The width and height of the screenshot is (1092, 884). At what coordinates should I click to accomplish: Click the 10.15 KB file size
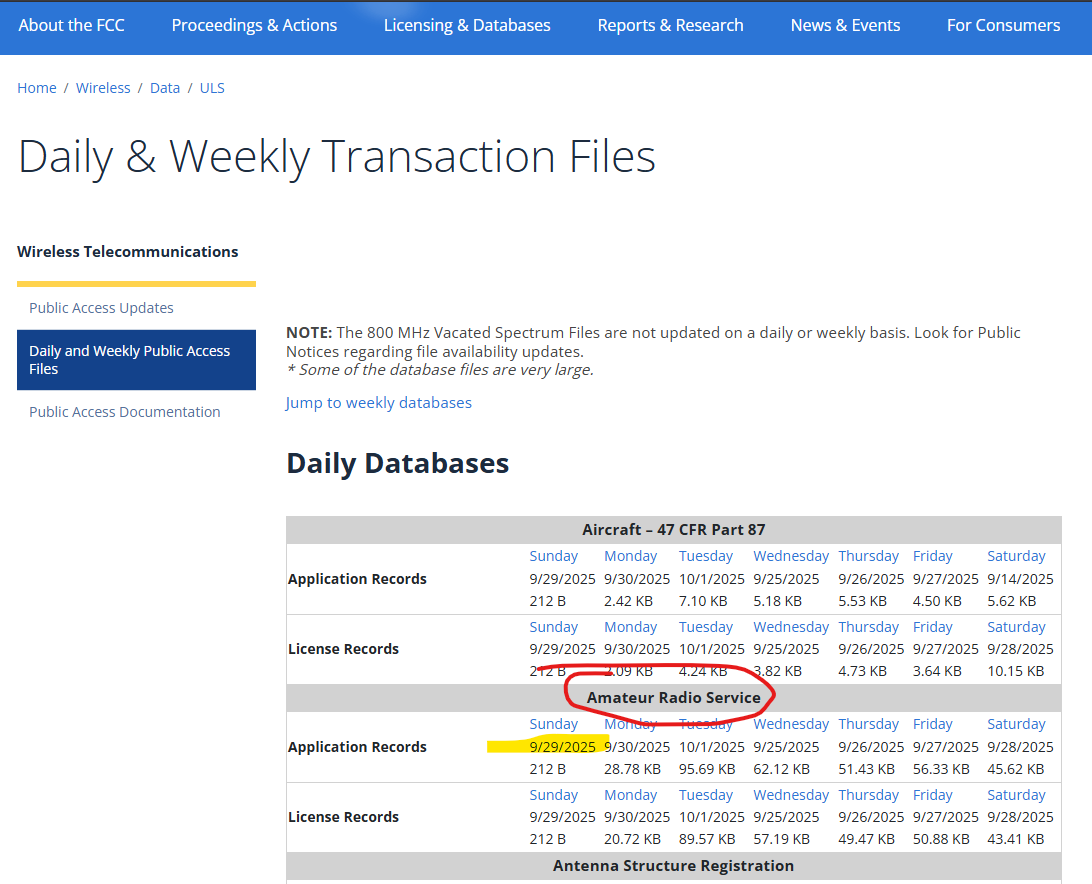pyautogui.click(x=1015, y=671)
